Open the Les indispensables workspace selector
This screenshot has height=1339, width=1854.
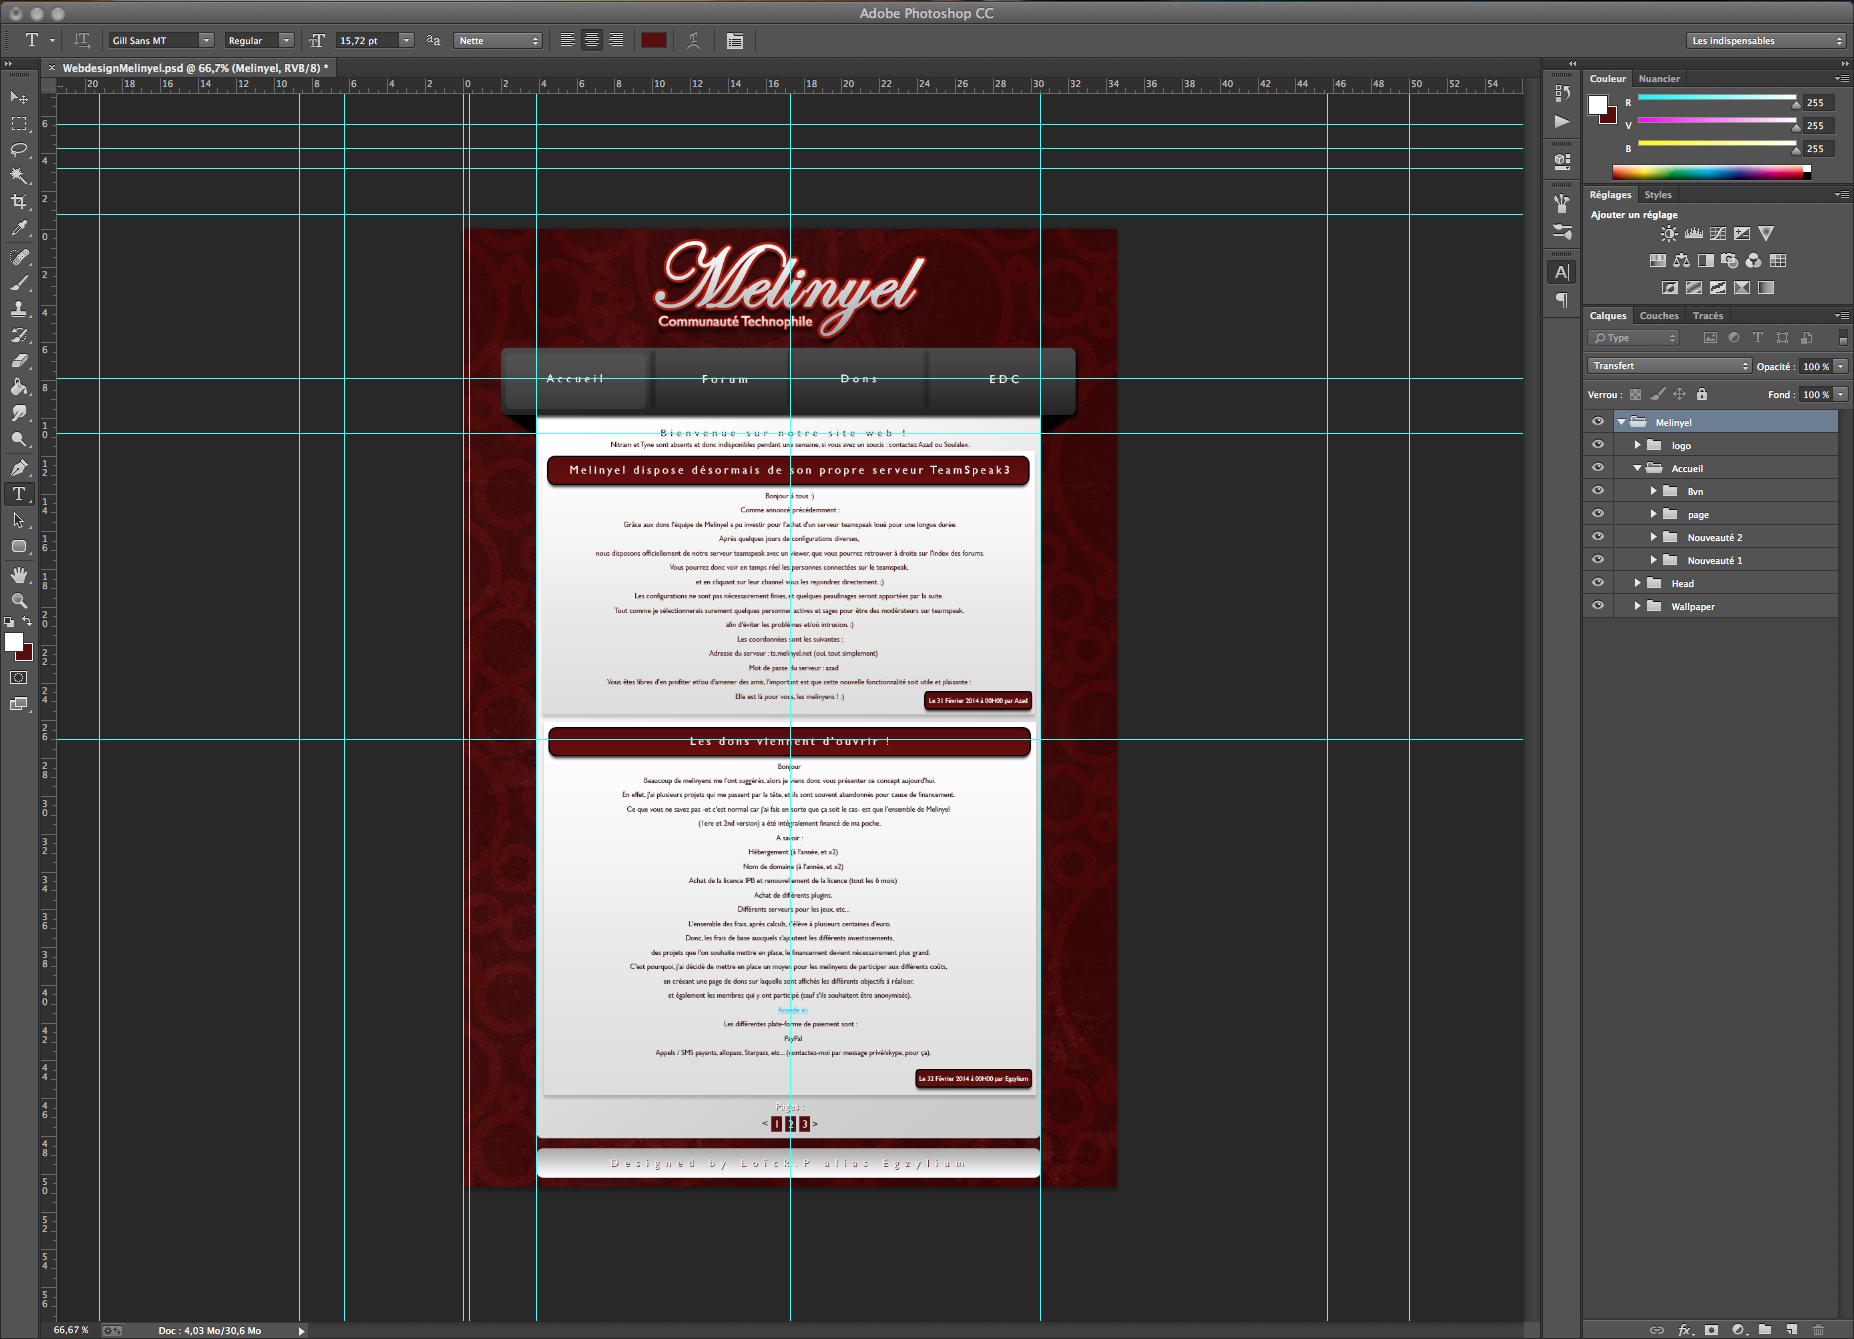(1766, 40)
